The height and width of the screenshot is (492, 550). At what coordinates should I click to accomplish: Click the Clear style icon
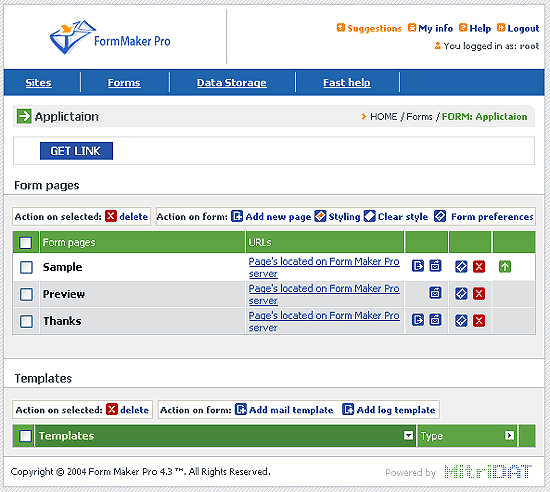pyautogui.click(x=369, y=216)
